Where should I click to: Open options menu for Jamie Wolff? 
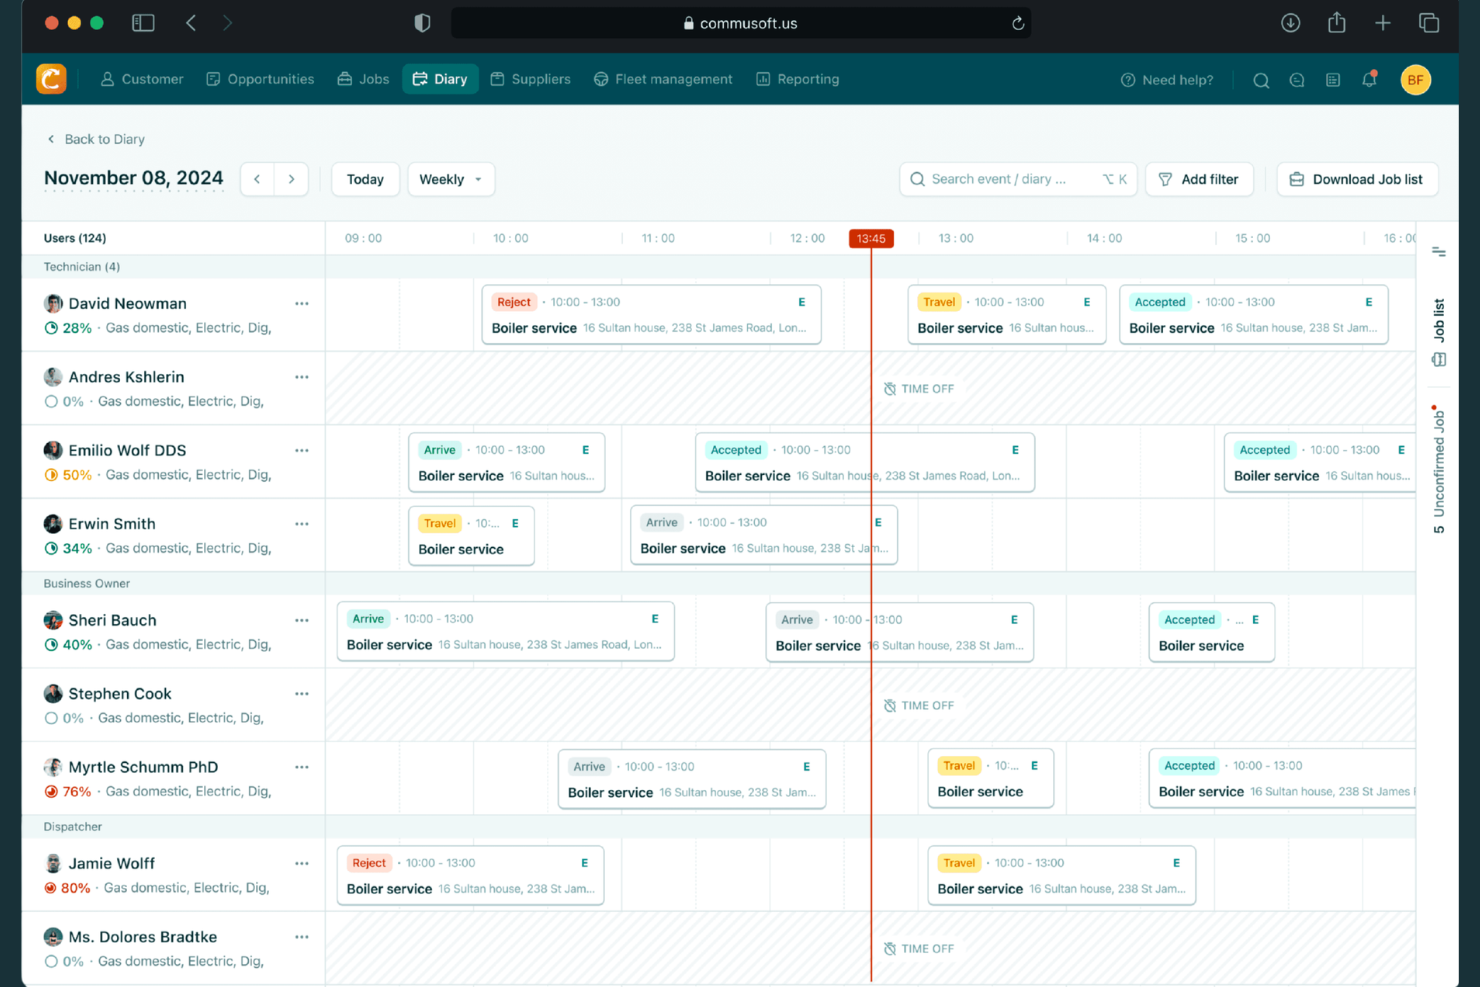coord(302,863)
